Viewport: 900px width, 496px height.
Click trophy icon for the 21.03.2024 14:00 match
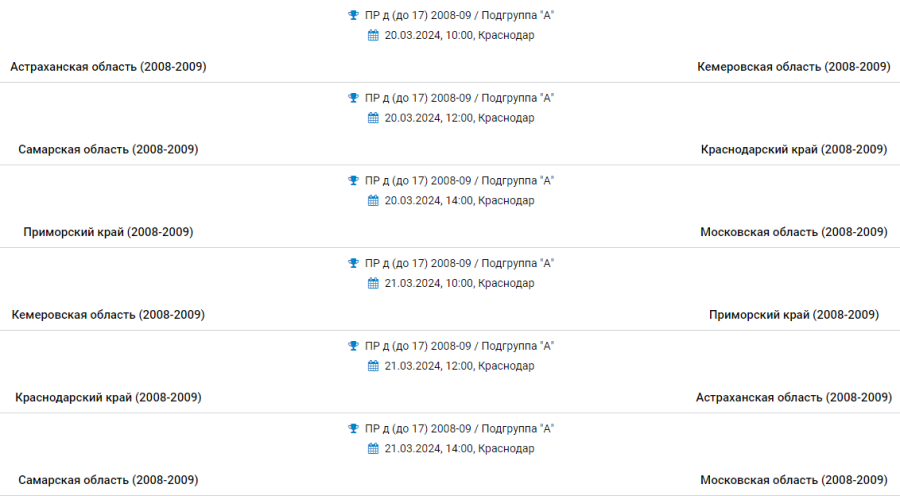pyautogui.click(x=353, y=429)
